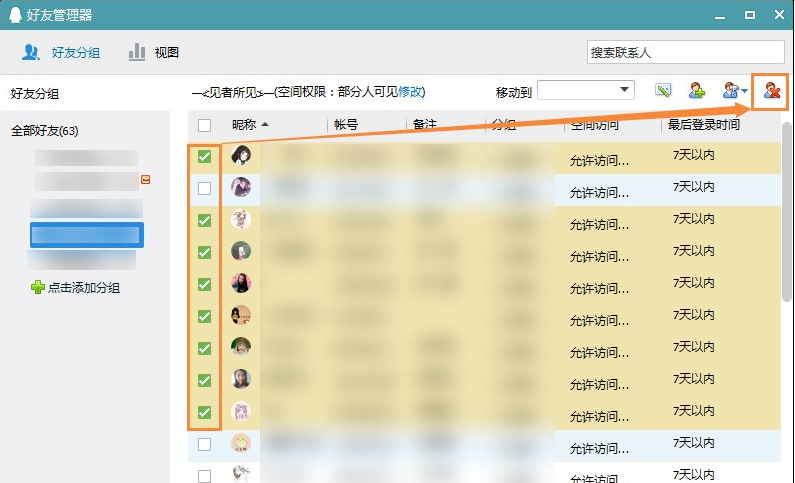The width and height of the screenshot is (795, 483).
Task: Maximize the 好友管理器 window
Action: [x=749, y=15]
